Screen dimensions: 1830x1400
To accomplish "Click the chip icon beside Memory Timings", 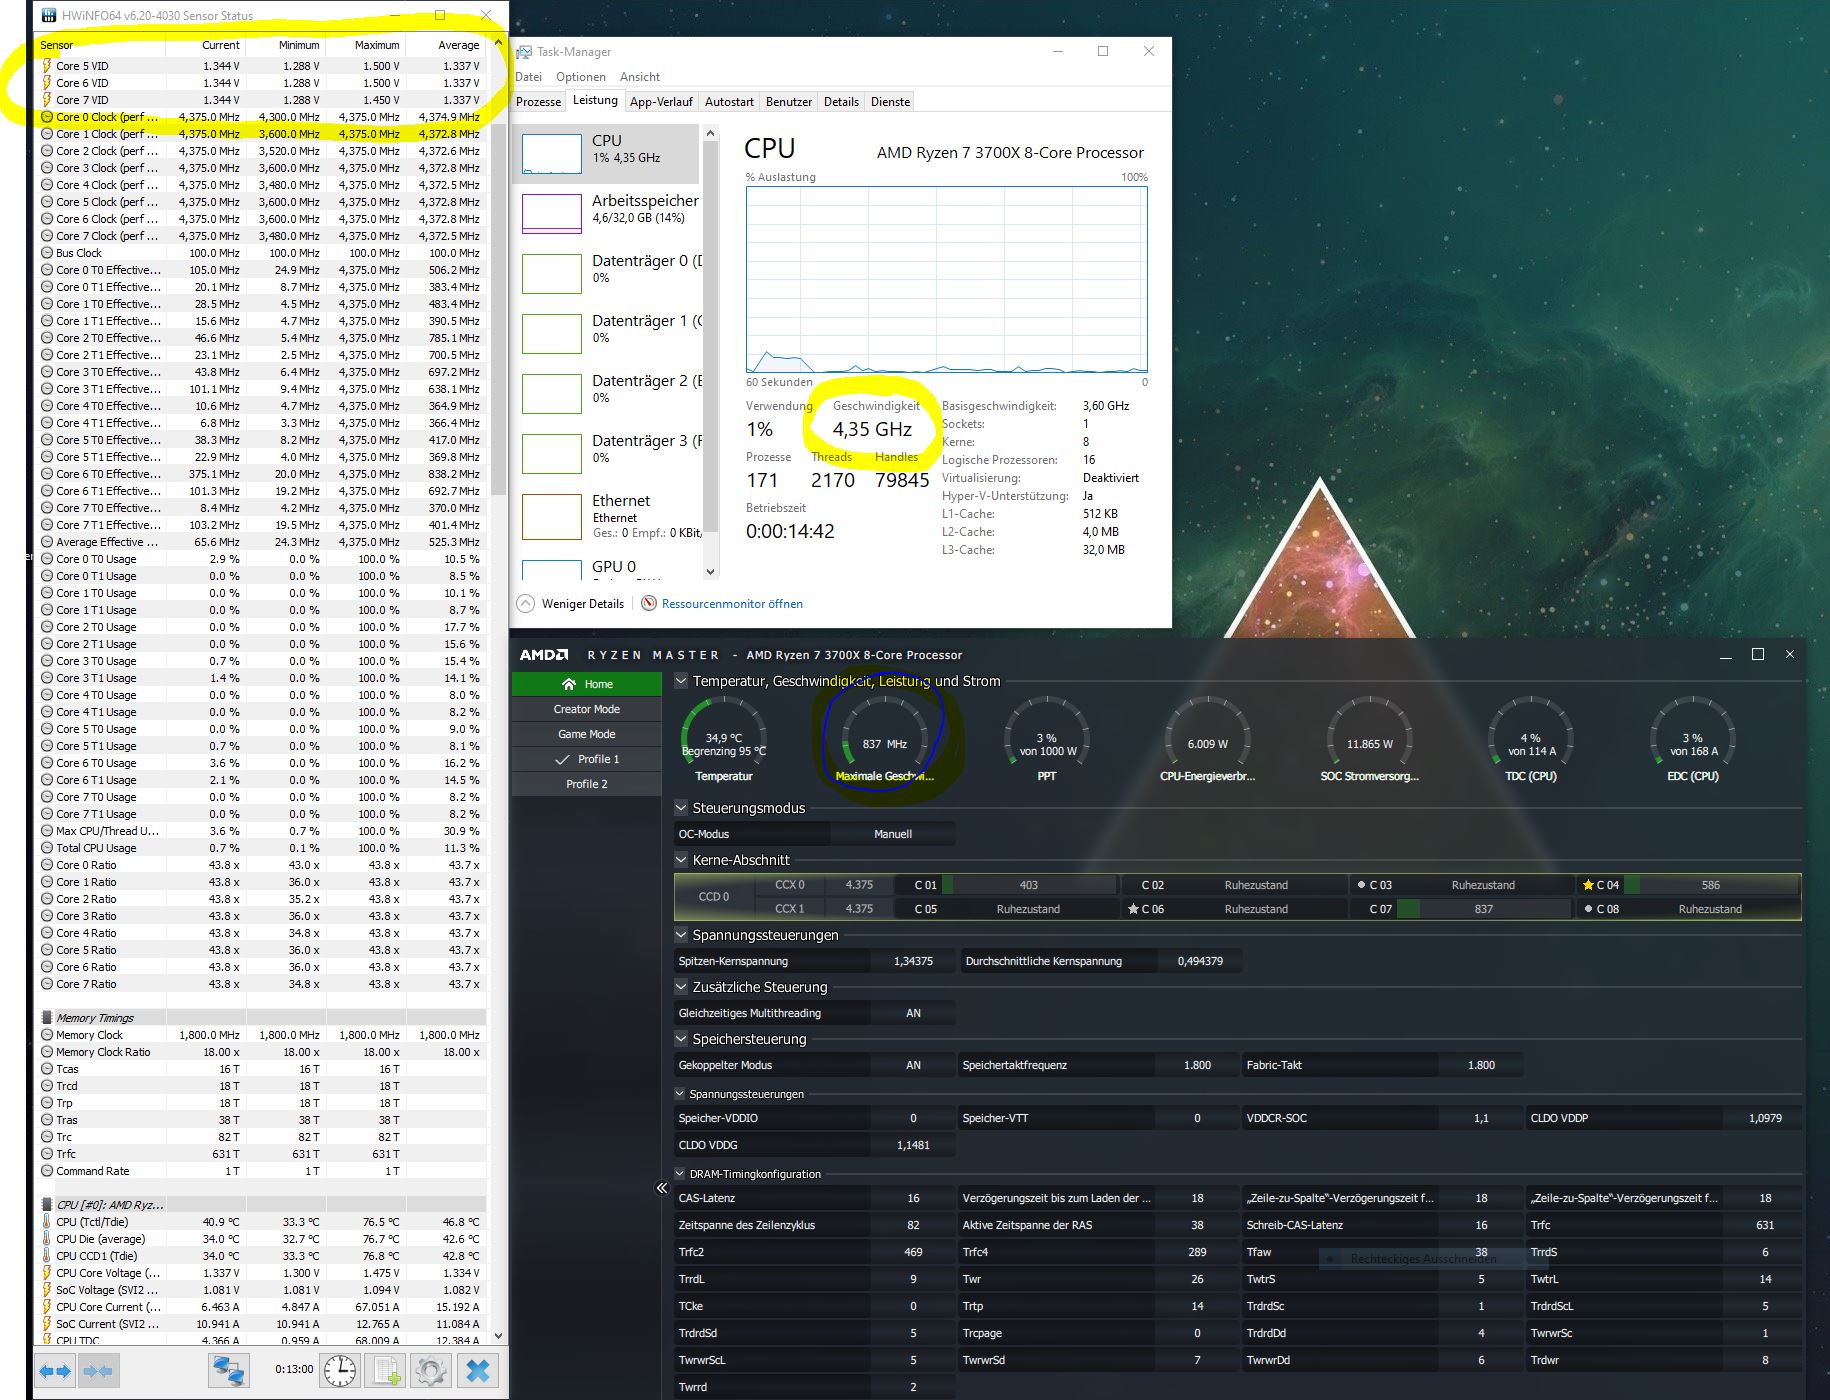I will coord(47,1018).
